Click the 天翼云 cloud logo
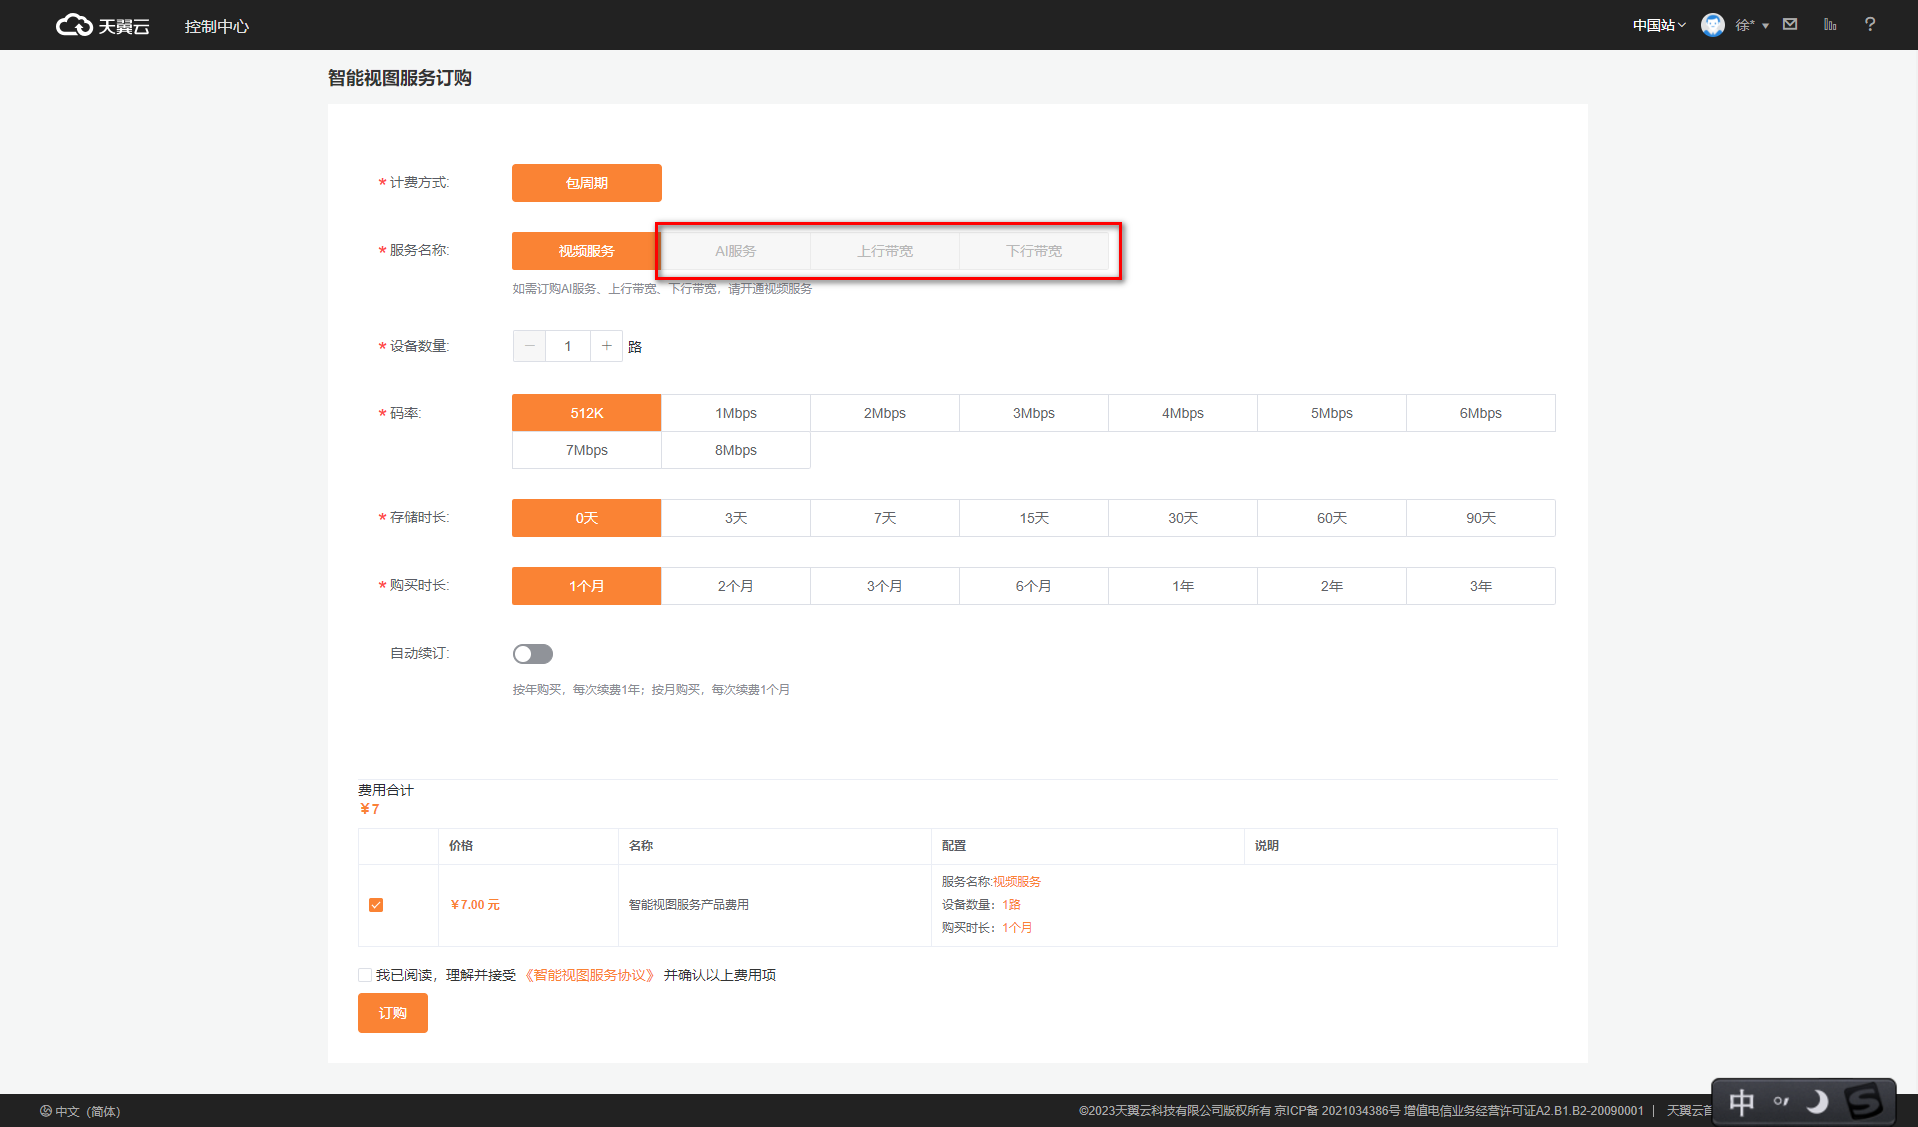This screenshot has width=1918, height=1127. (102, 25)
